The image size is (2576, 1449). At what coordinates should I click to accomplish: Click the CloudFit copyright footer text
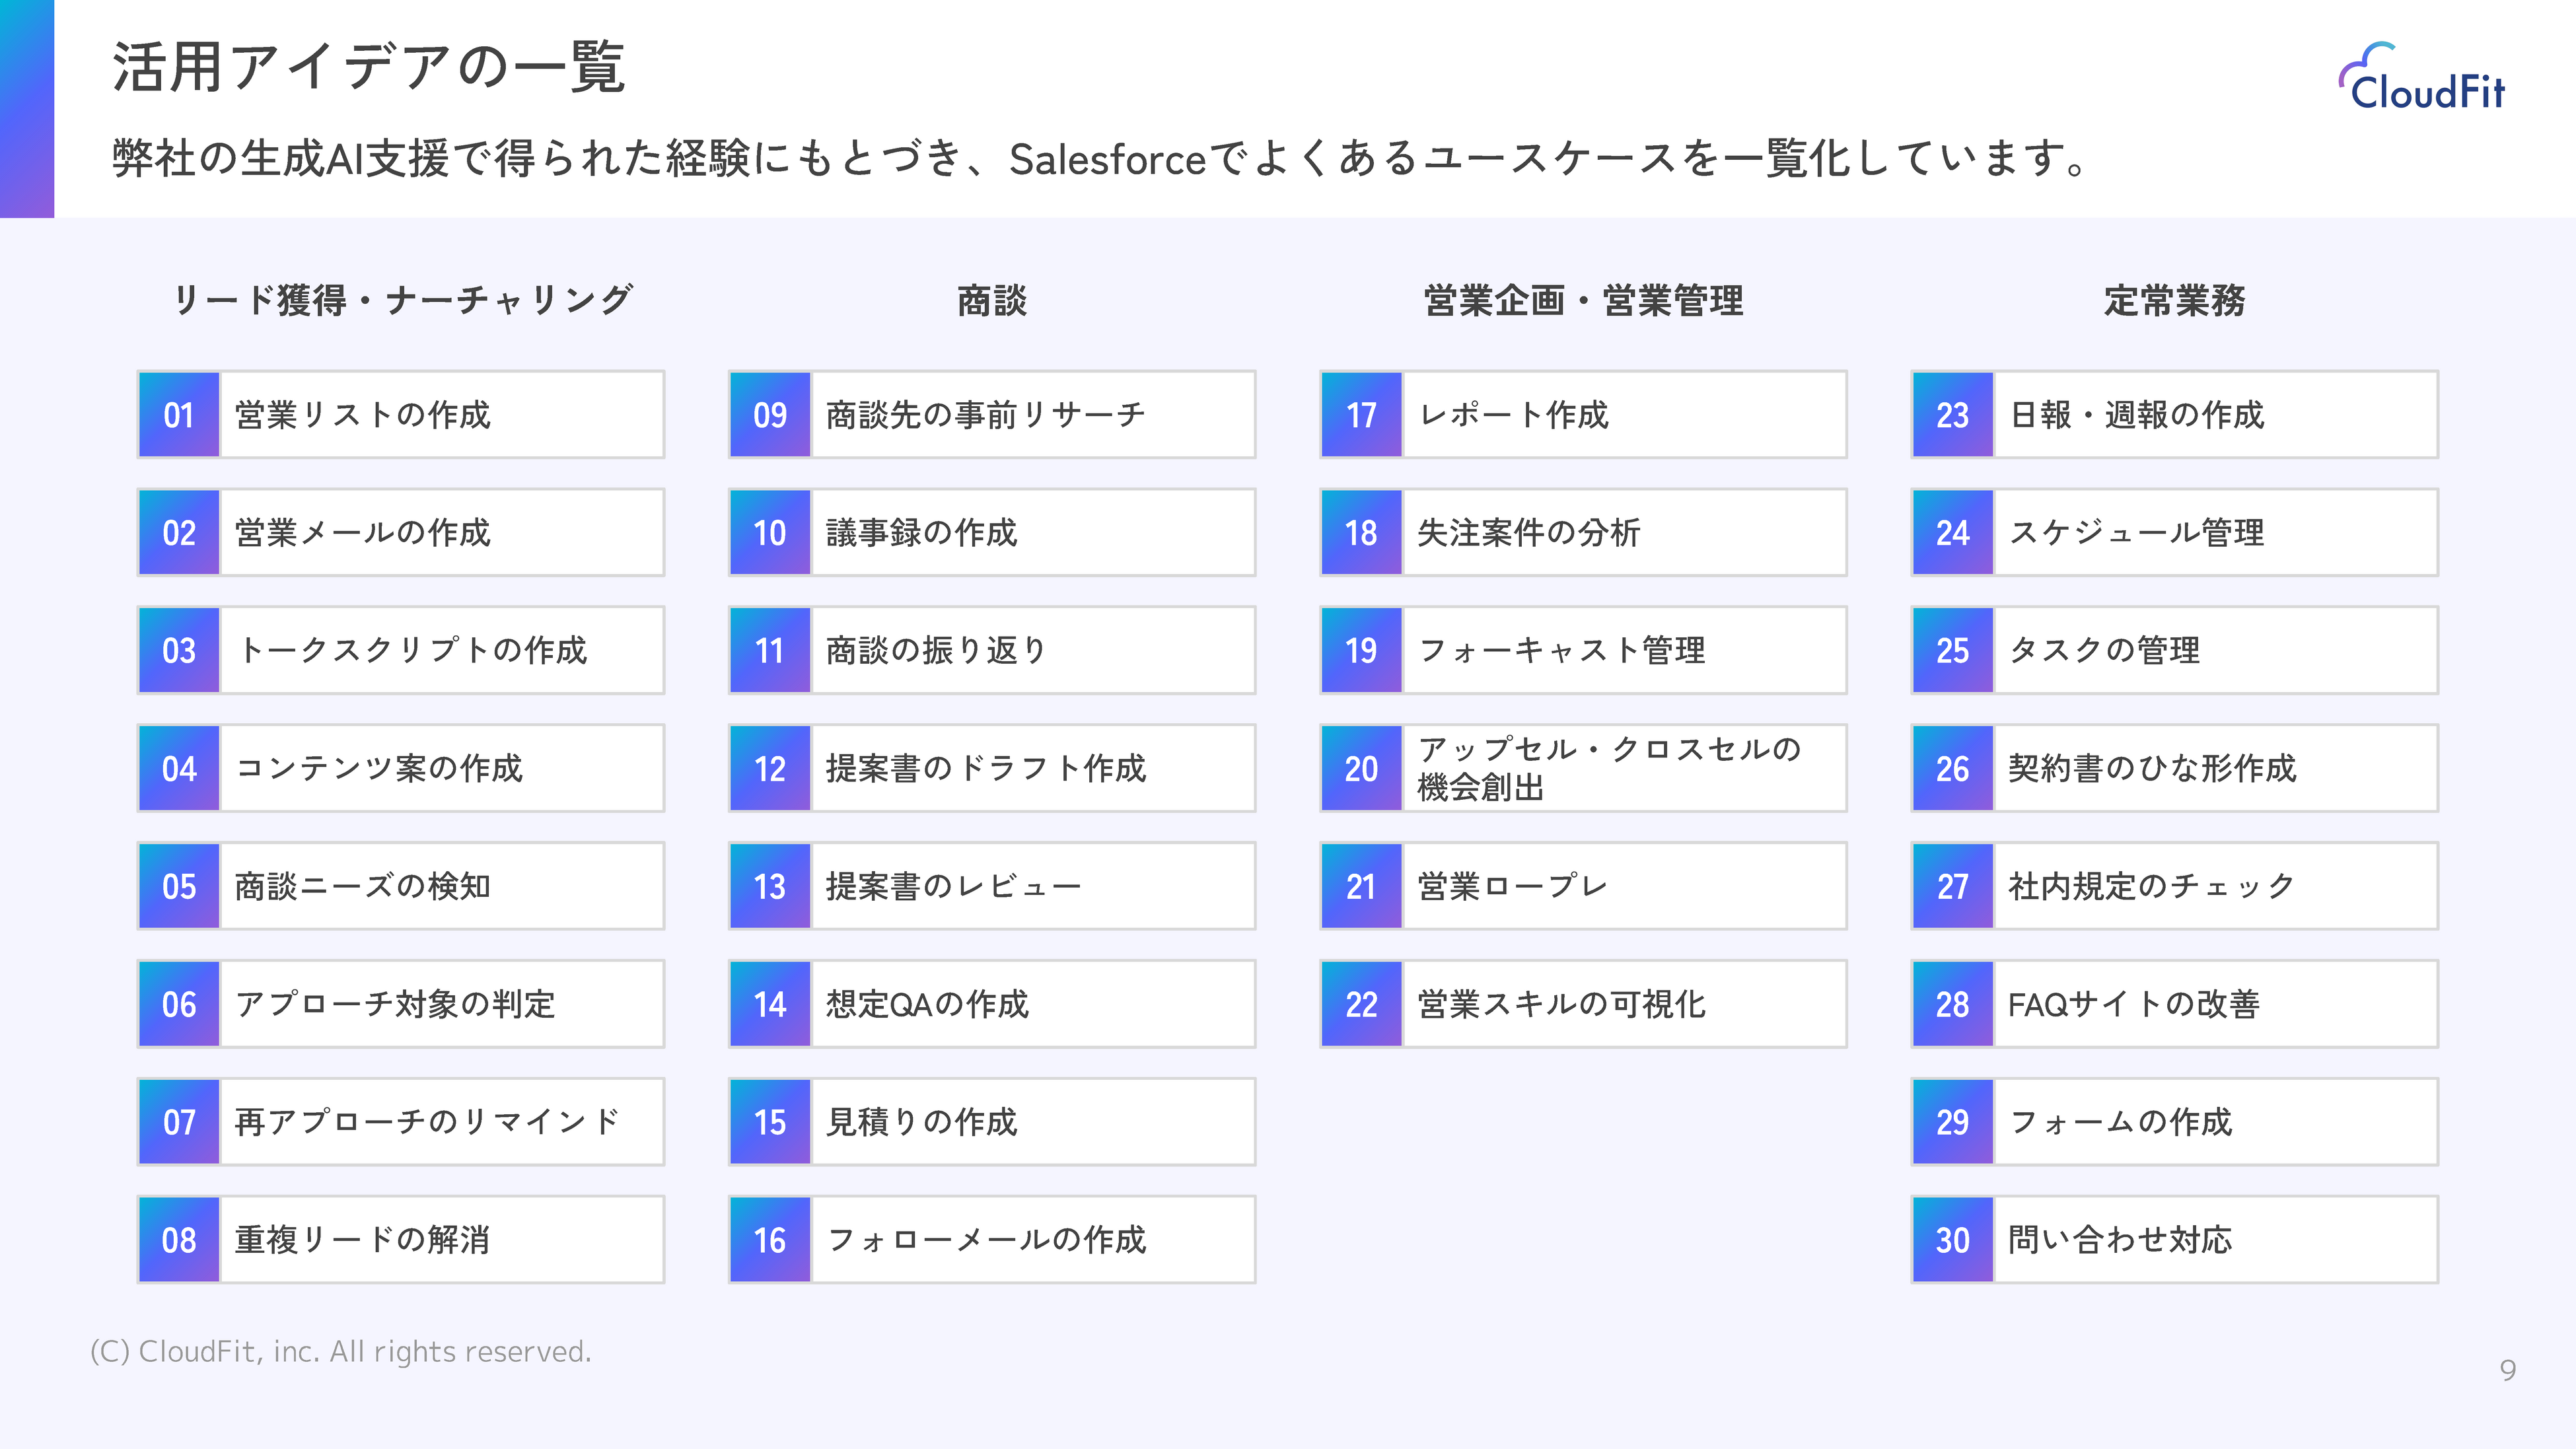pos(341,1352)
